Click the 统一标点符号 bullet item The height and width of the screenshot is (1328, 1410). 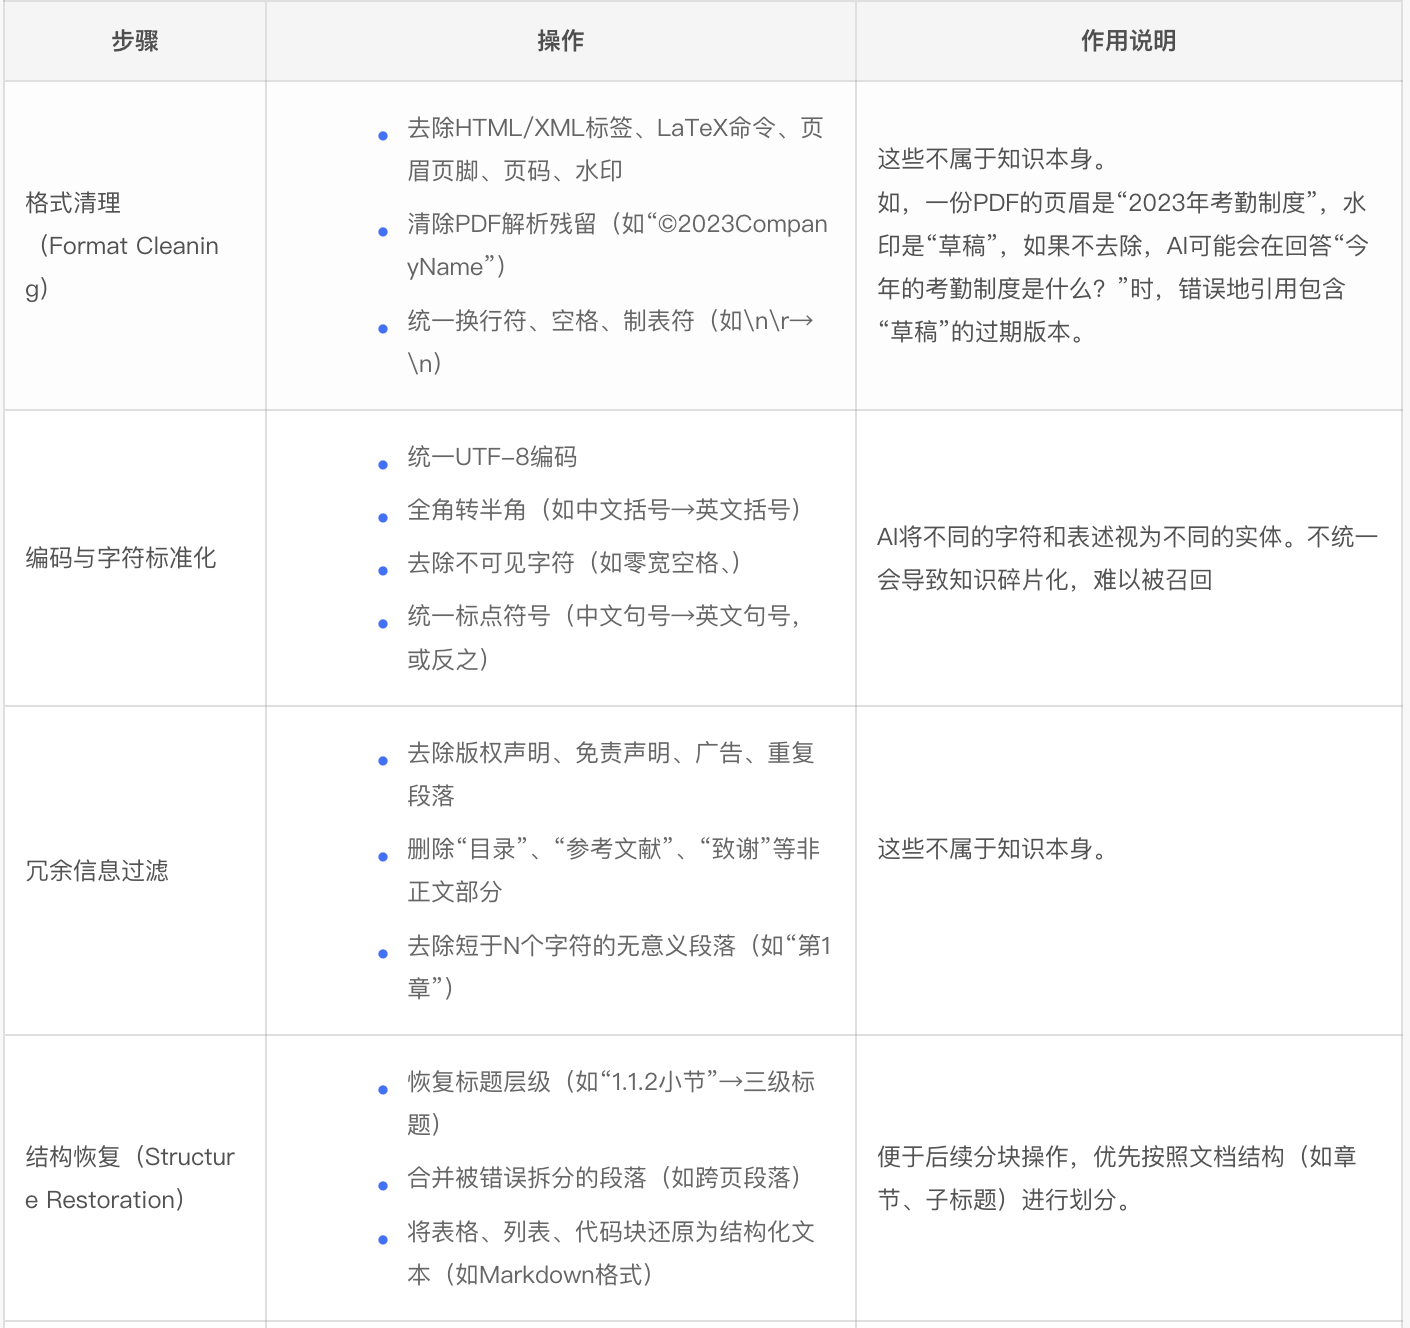pos(604,637)
